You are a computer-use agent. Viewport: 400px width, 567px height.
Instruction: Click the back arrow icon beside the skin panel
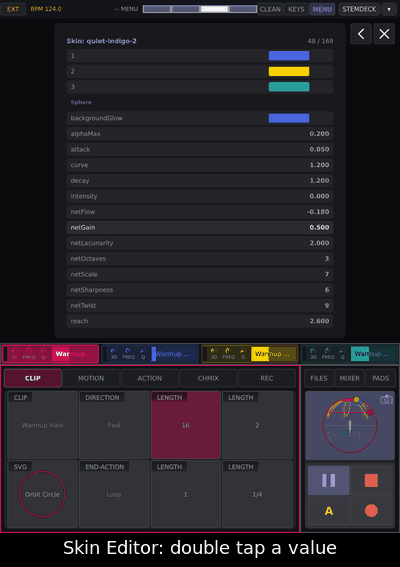(361, 34)
